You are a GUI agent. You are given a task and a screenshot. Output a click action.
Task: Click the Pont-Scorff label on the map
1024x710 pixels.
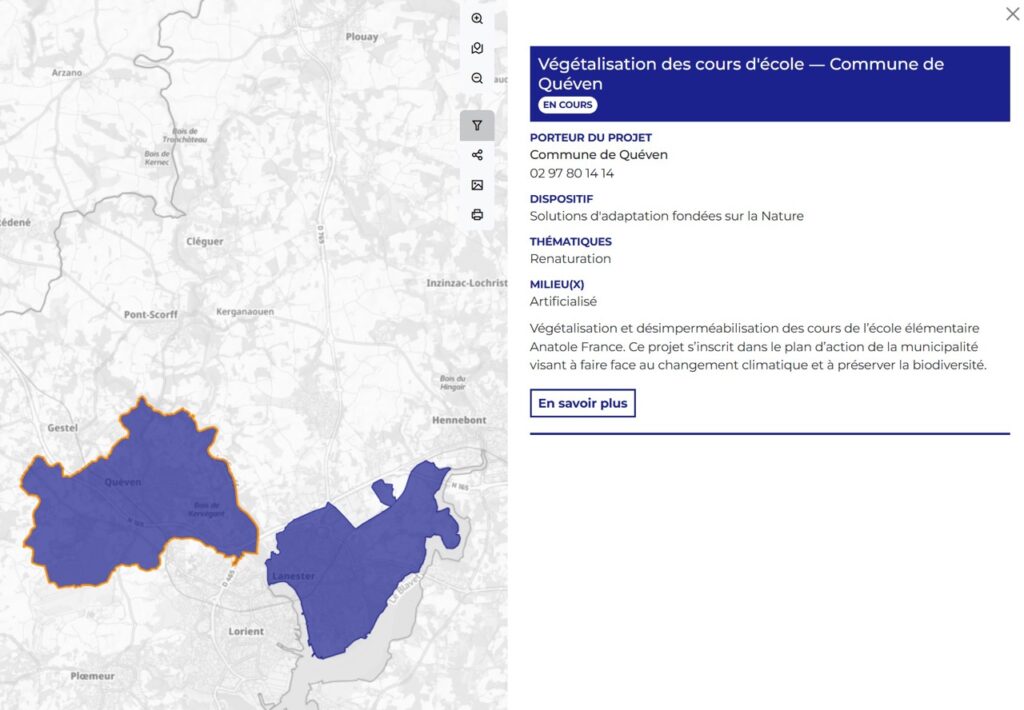tap(151, 314)
